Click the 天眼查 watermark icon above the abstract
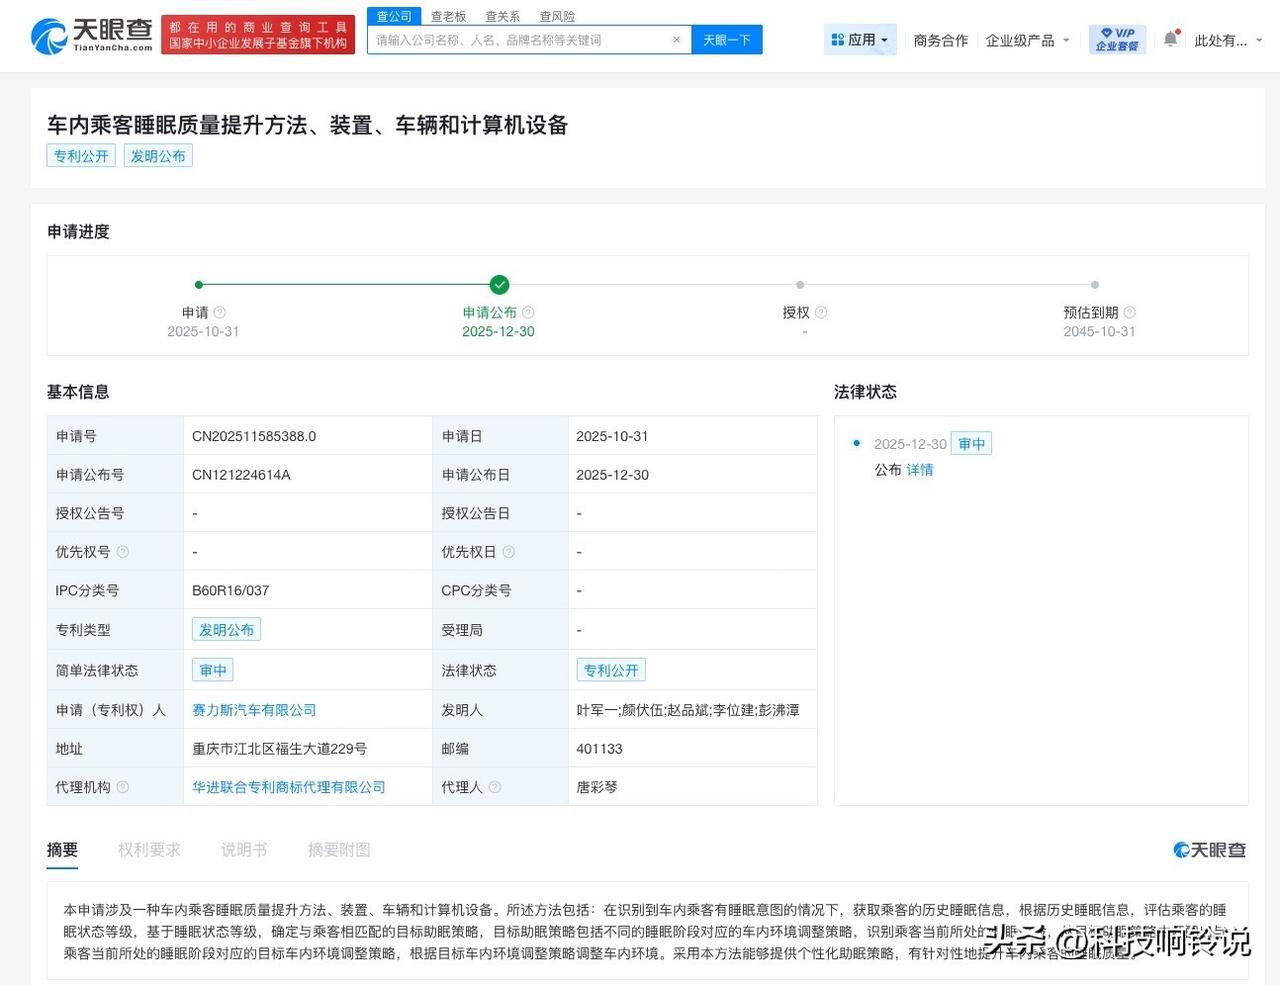This screenshot has width=1280, height=985. (1180, 849)
